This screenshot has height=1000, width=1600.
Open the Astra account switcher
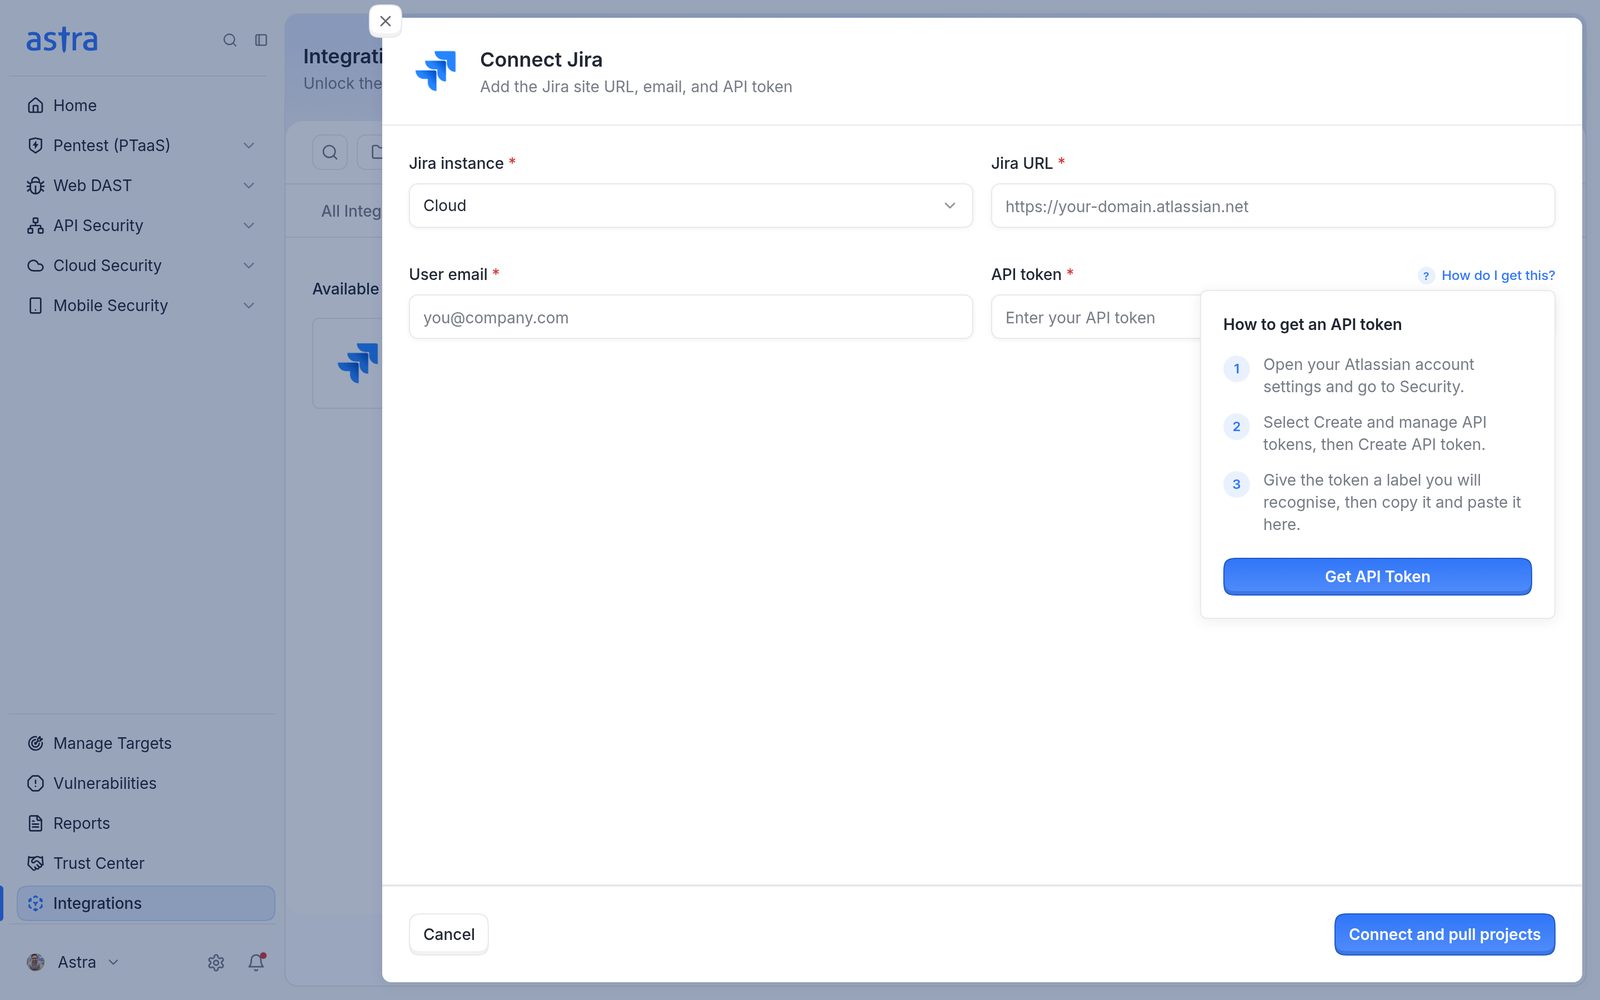74,962
